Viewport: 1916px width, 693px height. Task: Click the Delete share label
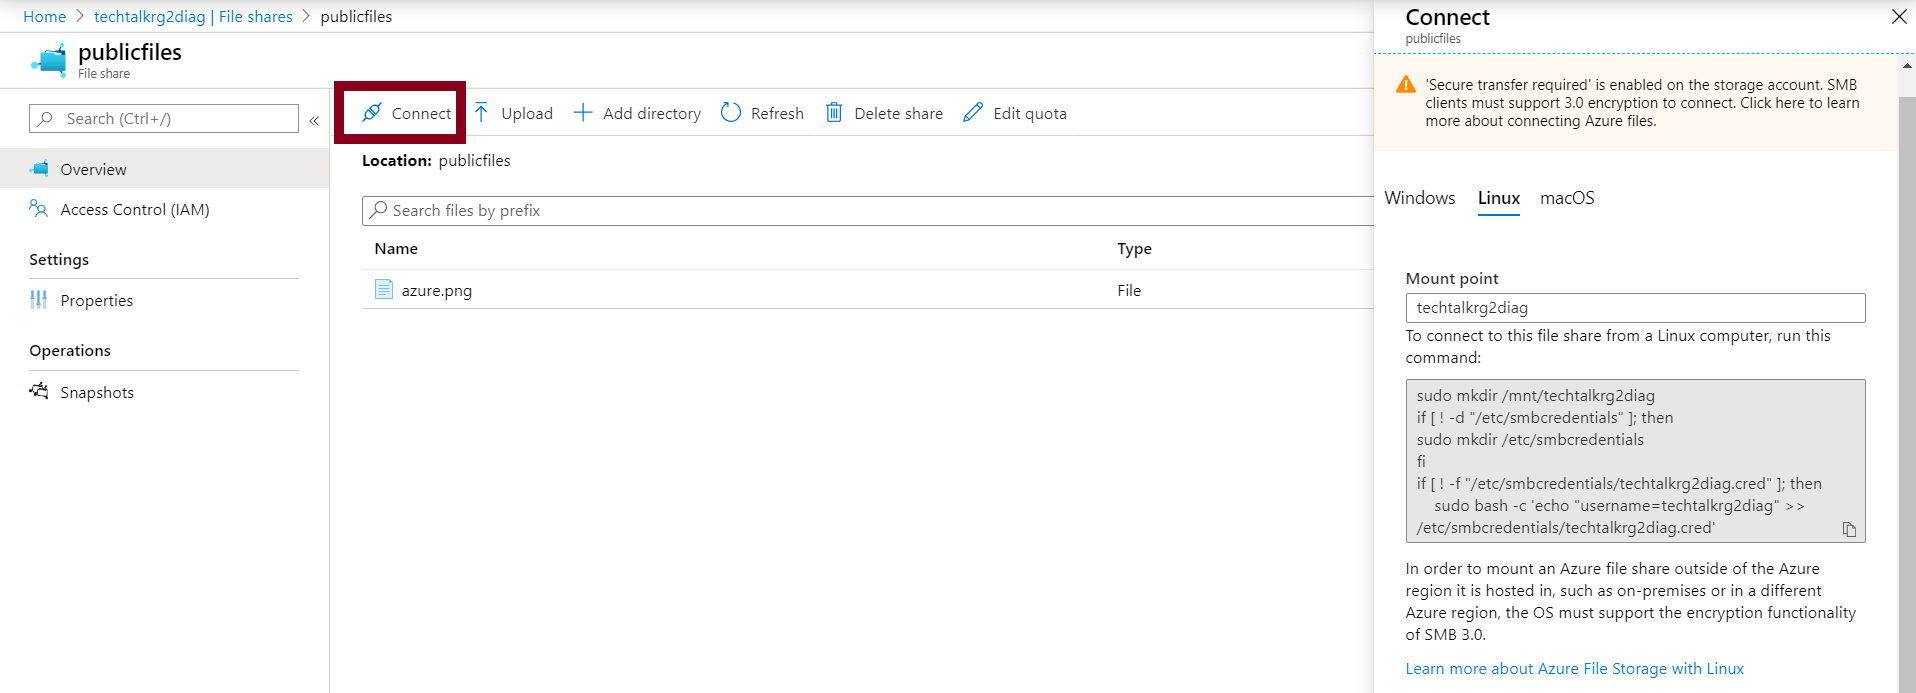coord(898,113)
